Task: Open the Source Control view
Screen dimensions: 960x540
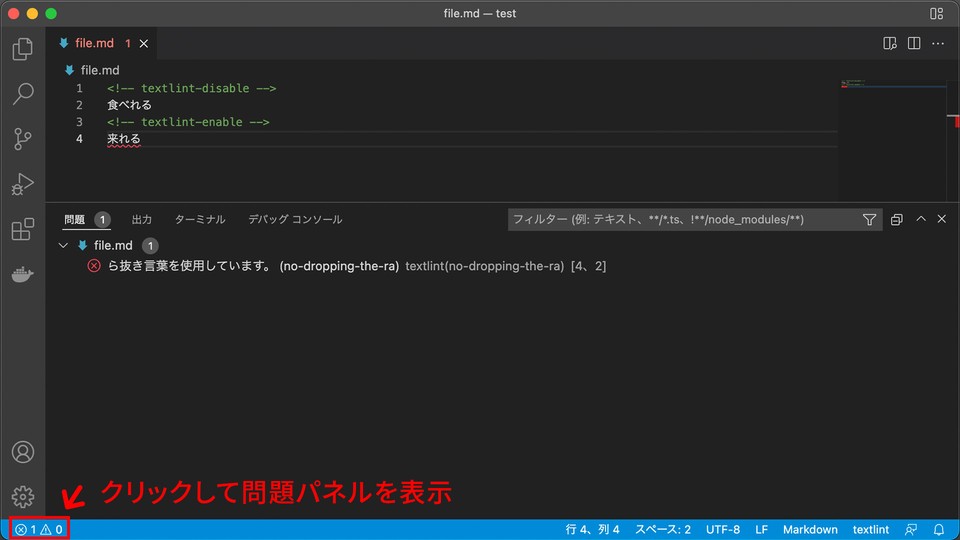Action: click(x=23, y=139)
